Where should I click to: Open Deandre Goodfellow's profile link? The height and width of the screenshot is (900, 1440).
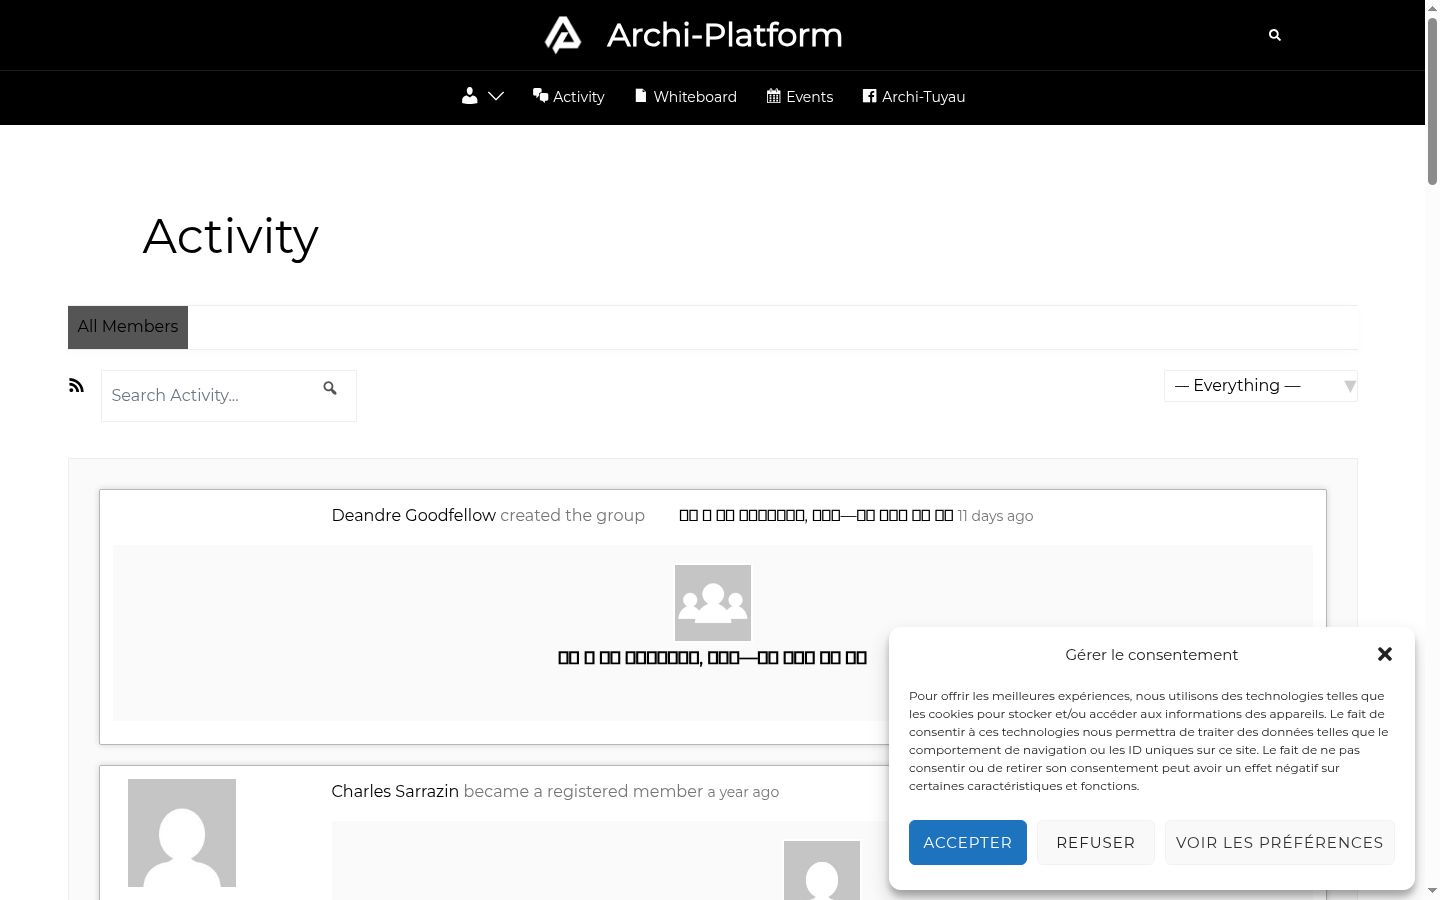pos(414,516)
